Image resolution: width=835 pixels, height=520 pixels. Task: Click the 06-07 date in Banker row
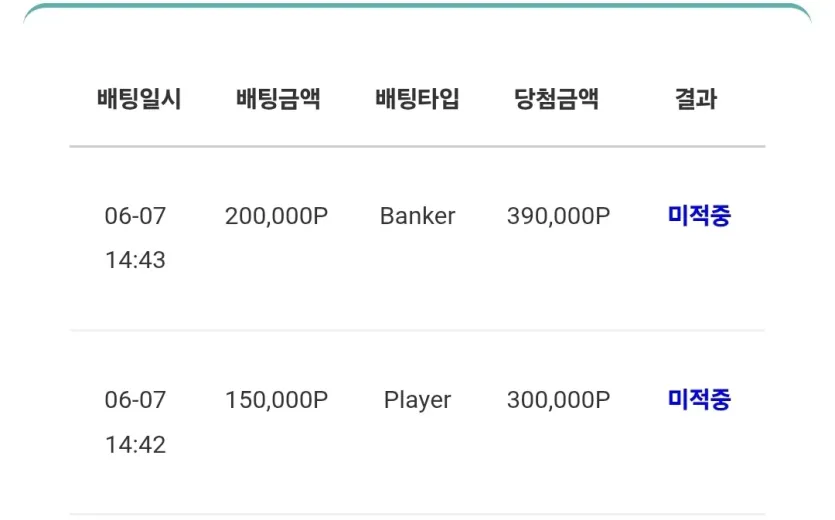point(135,216)
